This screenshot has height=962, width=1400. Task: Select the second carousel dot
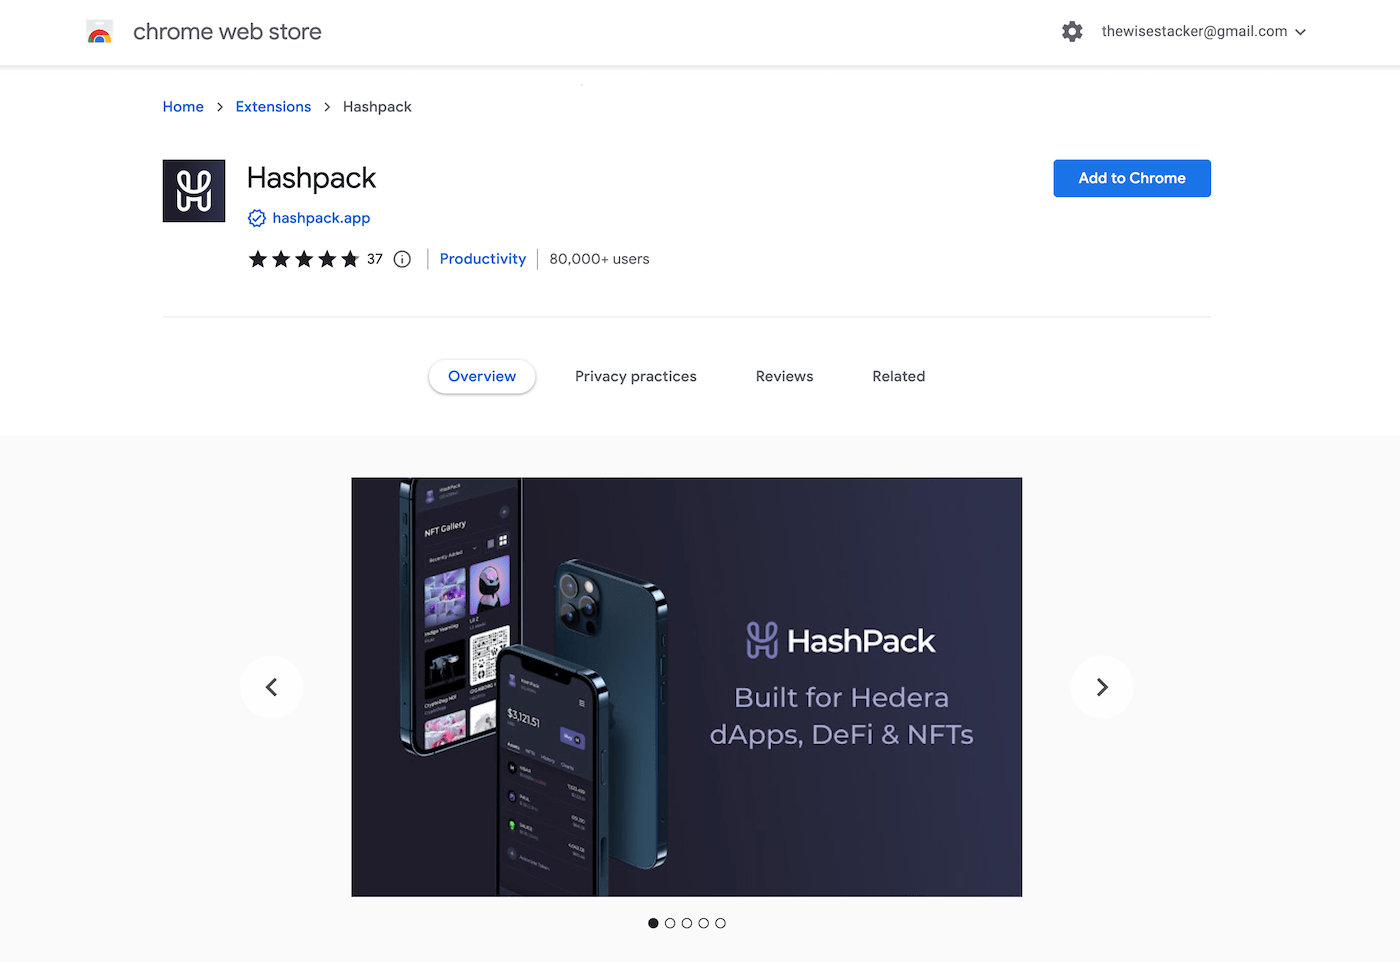click(670, 923)
